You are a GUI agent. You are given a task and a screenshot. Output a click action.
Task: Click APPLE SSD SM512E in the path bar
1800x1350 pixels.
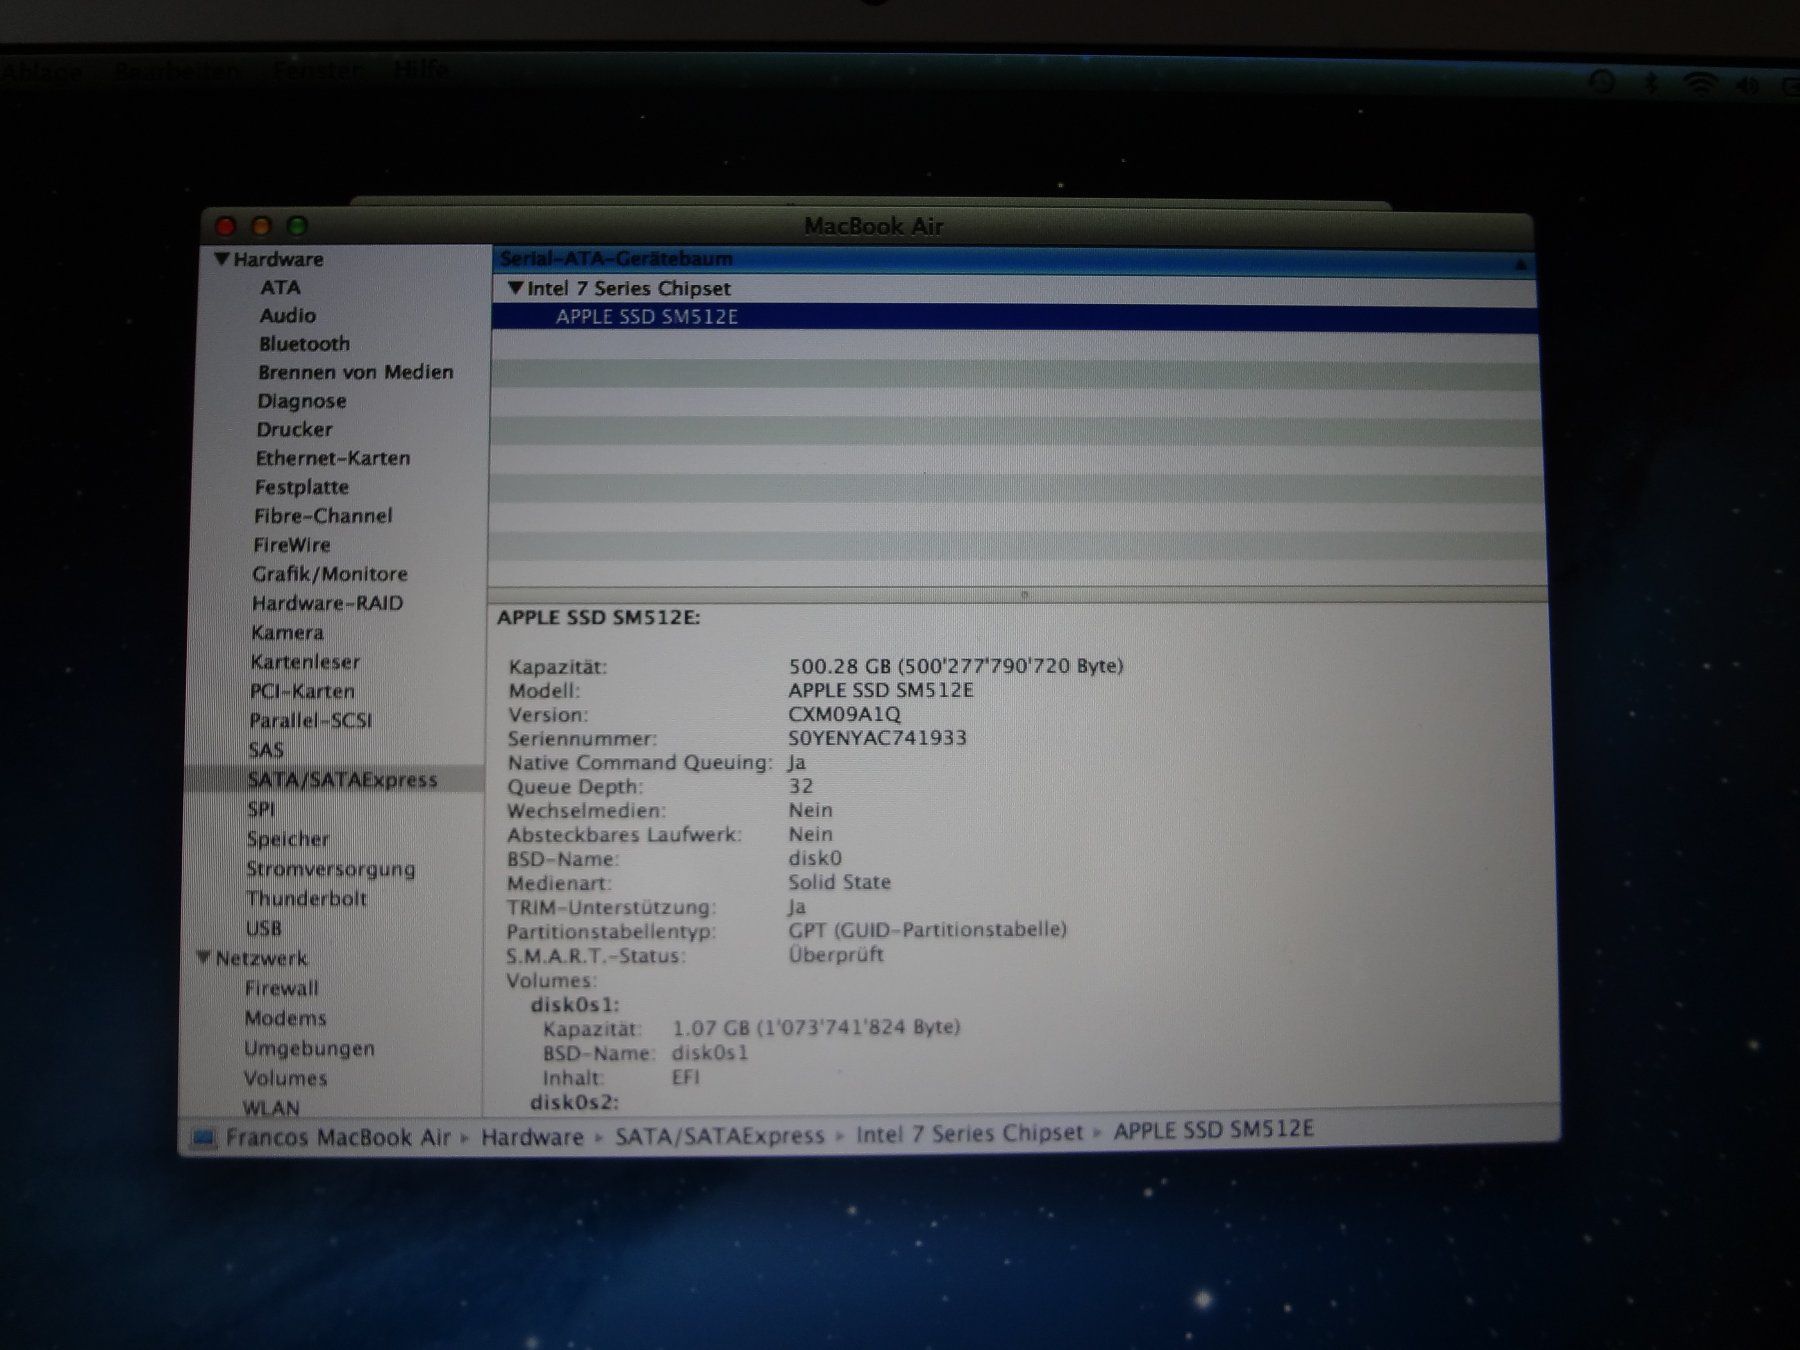tap(1213, 1130)
